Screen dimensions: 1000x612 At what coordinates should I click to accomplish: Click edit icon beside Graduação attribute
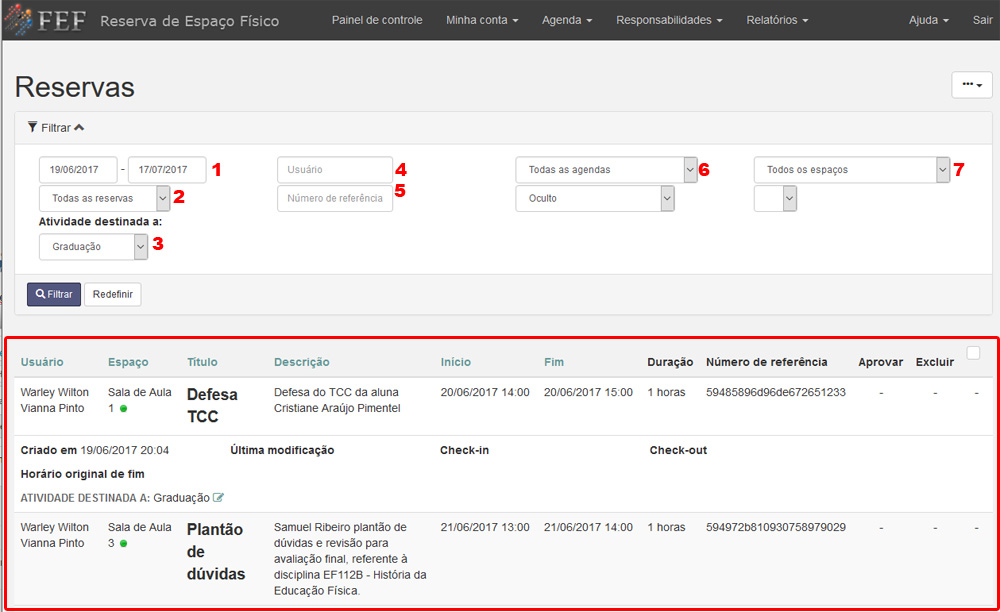(218, 497)
